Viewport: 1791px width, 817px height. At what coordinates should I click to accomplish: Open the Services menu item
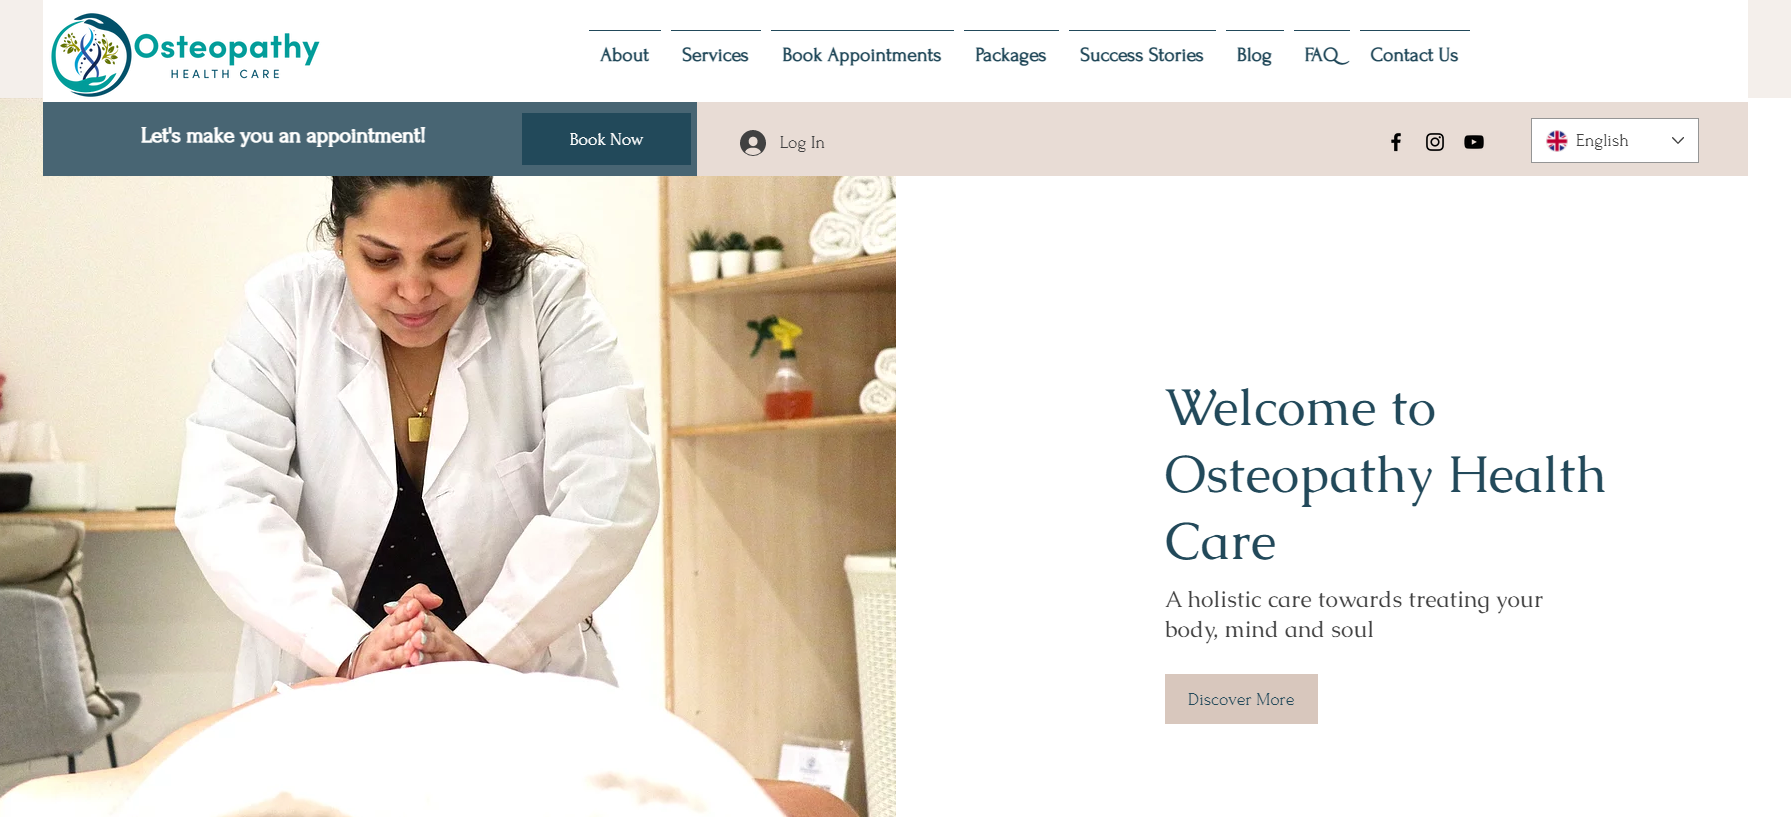click(x=715, y=55)
